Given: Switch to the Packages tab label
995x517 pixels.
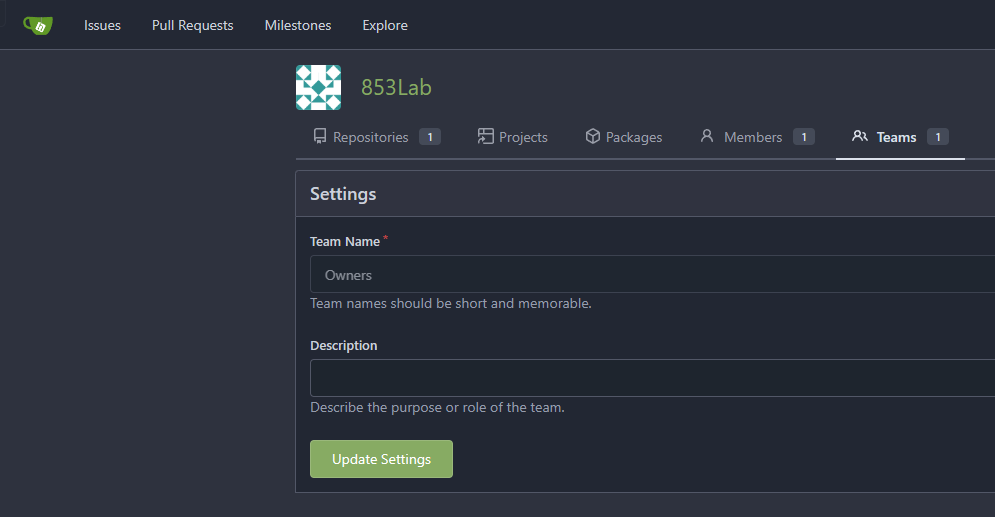Looking at the screenshot, I should pos(634,137).
